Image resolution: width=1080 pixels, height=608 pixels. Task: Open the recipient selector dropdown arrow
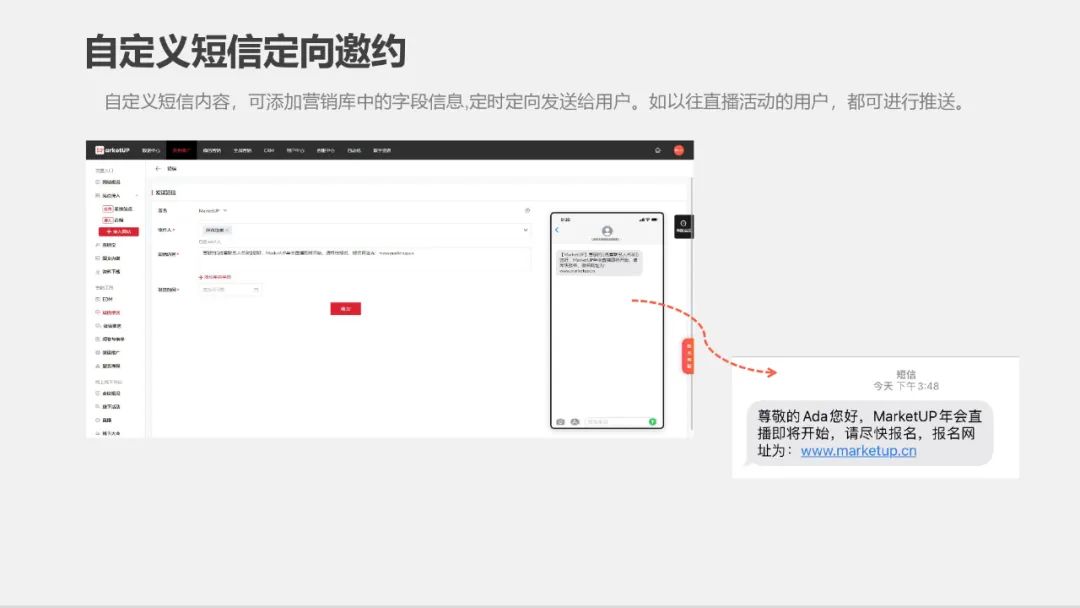(x=526, y=230)
